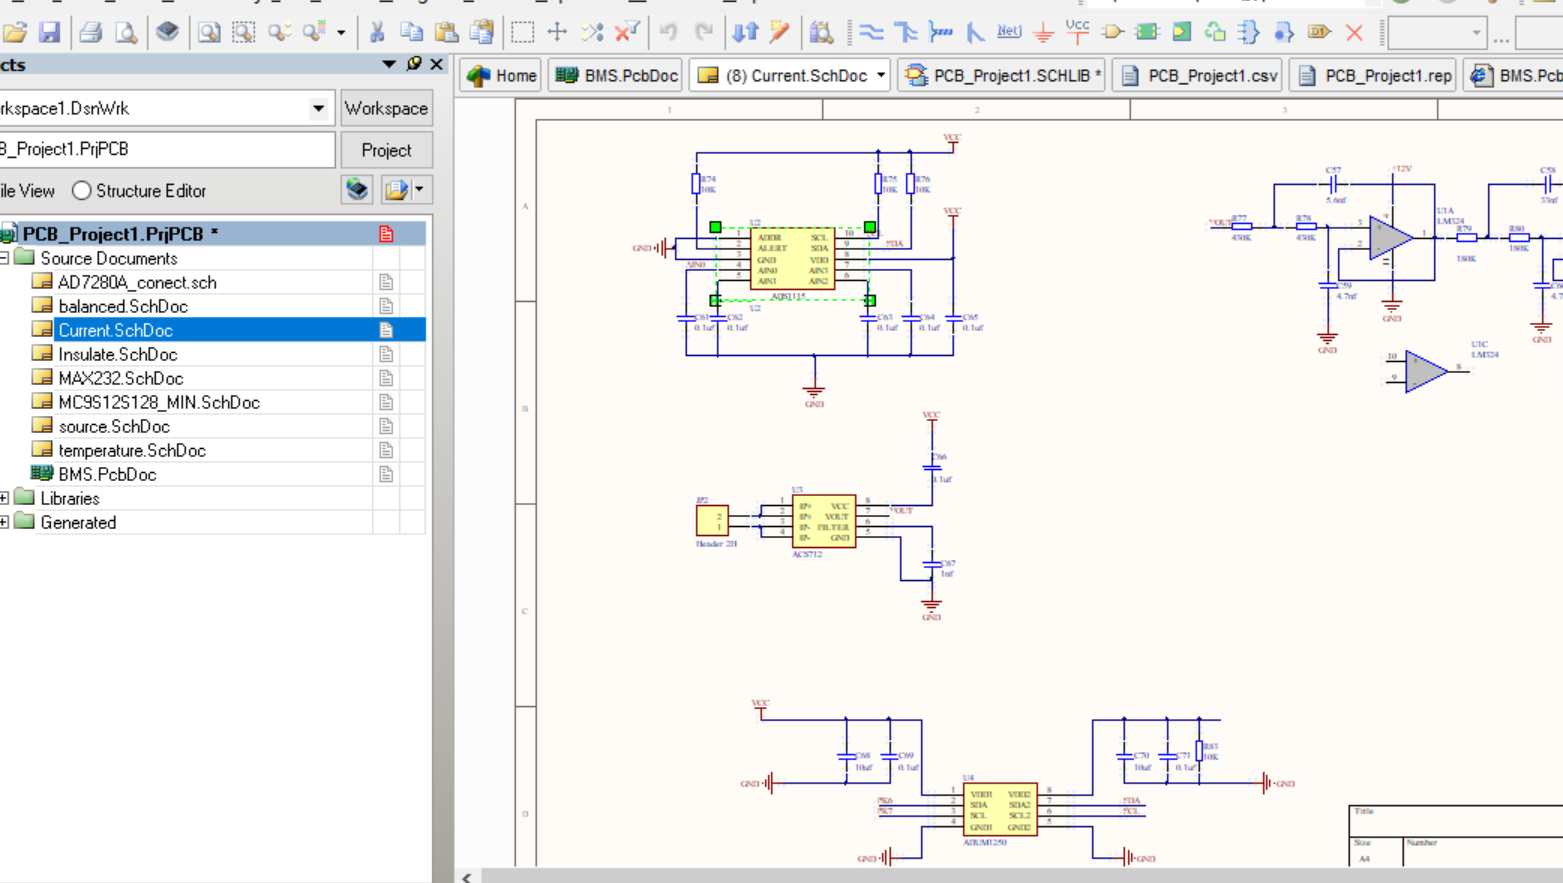Open the zoom selected objects dropdown arrow
Viewport: 1563px width, 883px height.
coord(341,33)
